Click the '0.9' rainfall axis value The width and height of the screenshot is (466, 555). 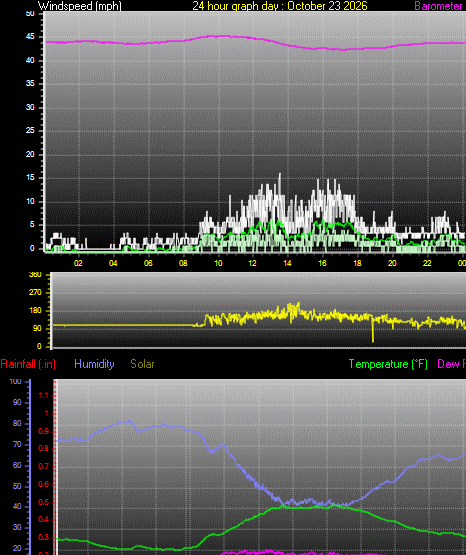tap(43, 431)
